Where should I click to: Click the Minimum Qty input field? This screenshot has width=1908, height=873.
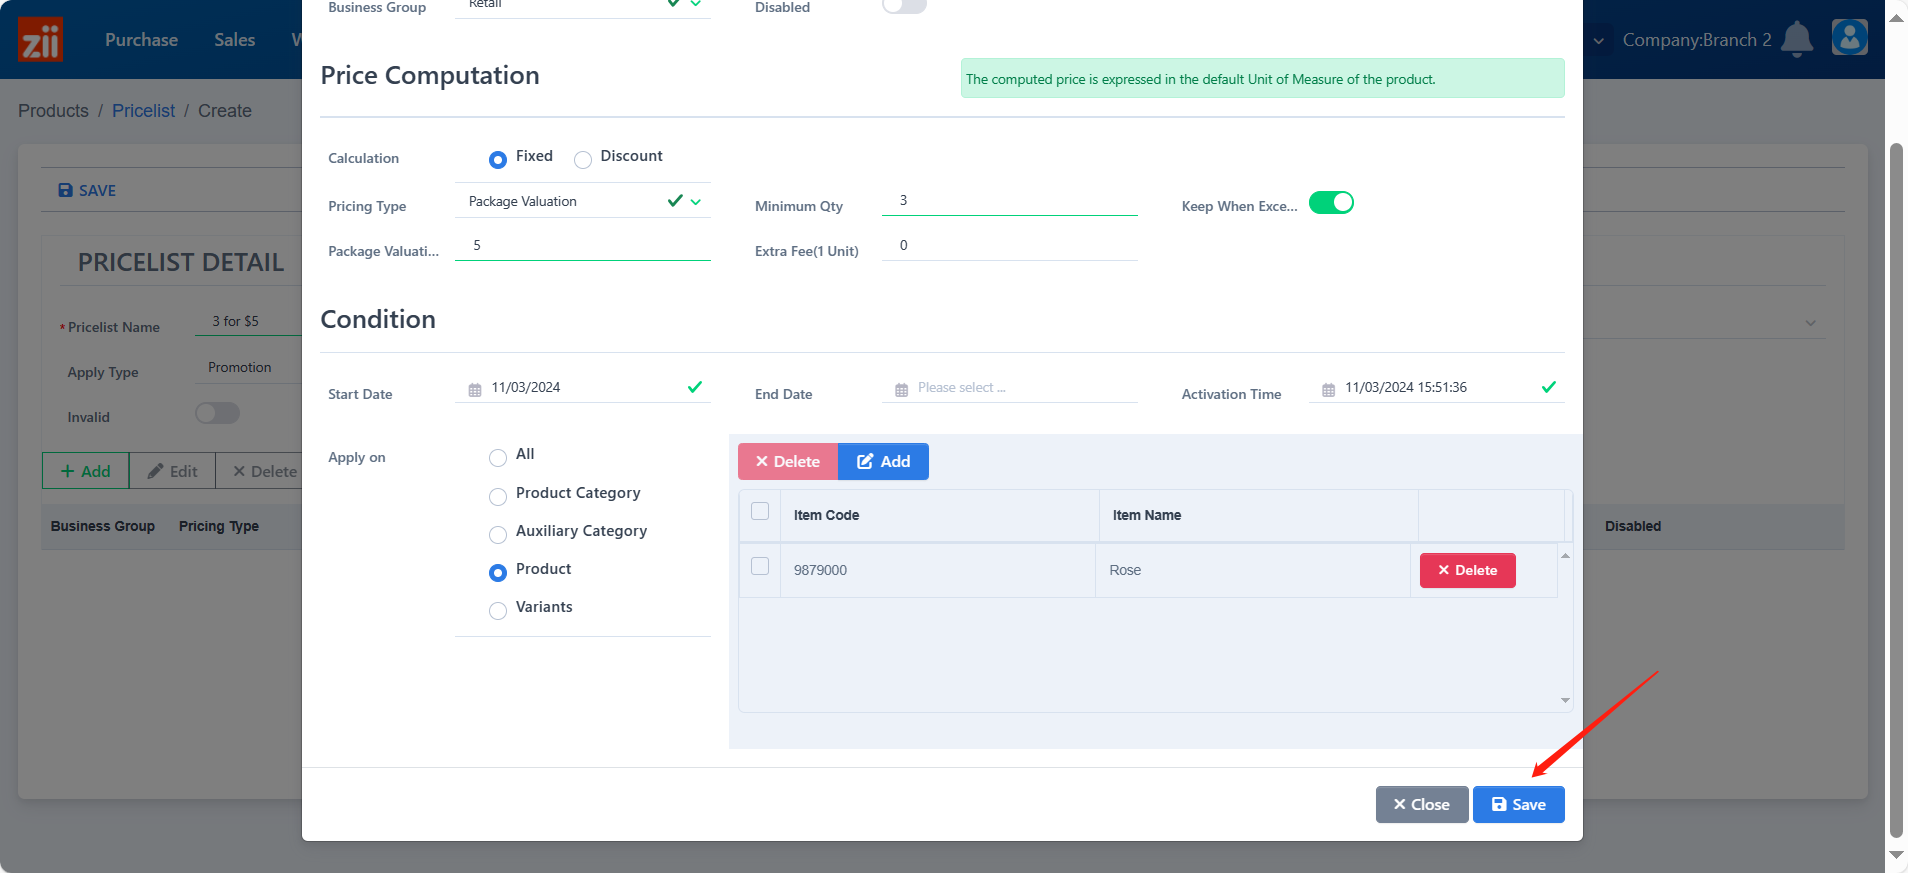(x=1009, y=201)
